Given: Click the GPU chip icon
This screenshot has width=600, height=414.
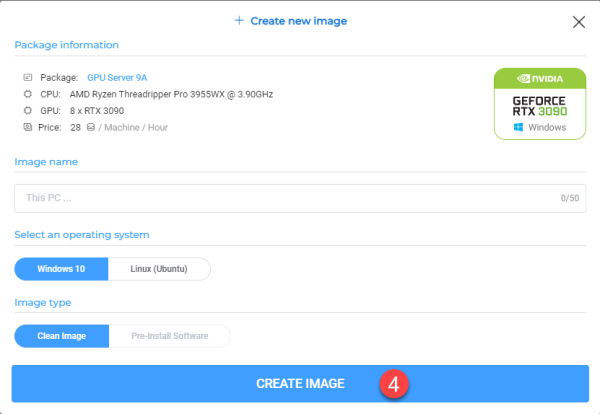Looking at the screenshot, I should pyautogui.click(x=28, y=111).
